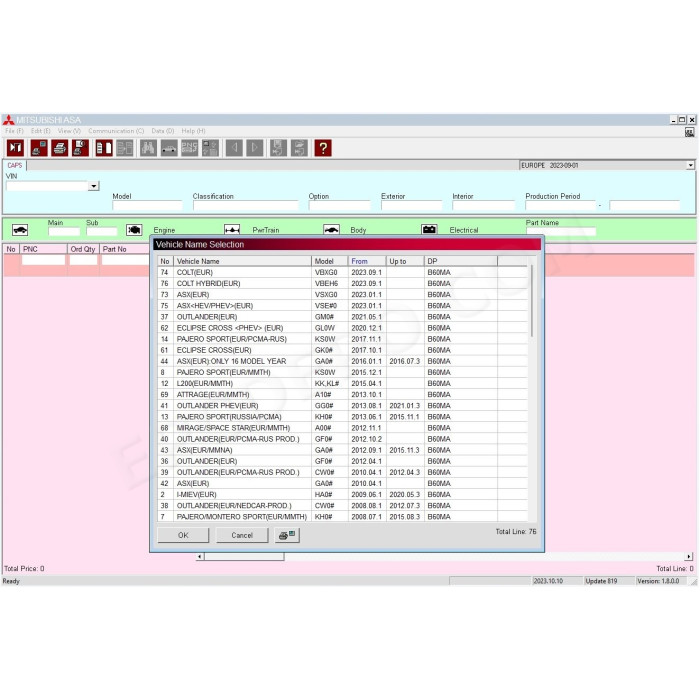This screenshot has width=700, height=700.
Task: Open the Data (D) menu
Action: click(162, 131)
